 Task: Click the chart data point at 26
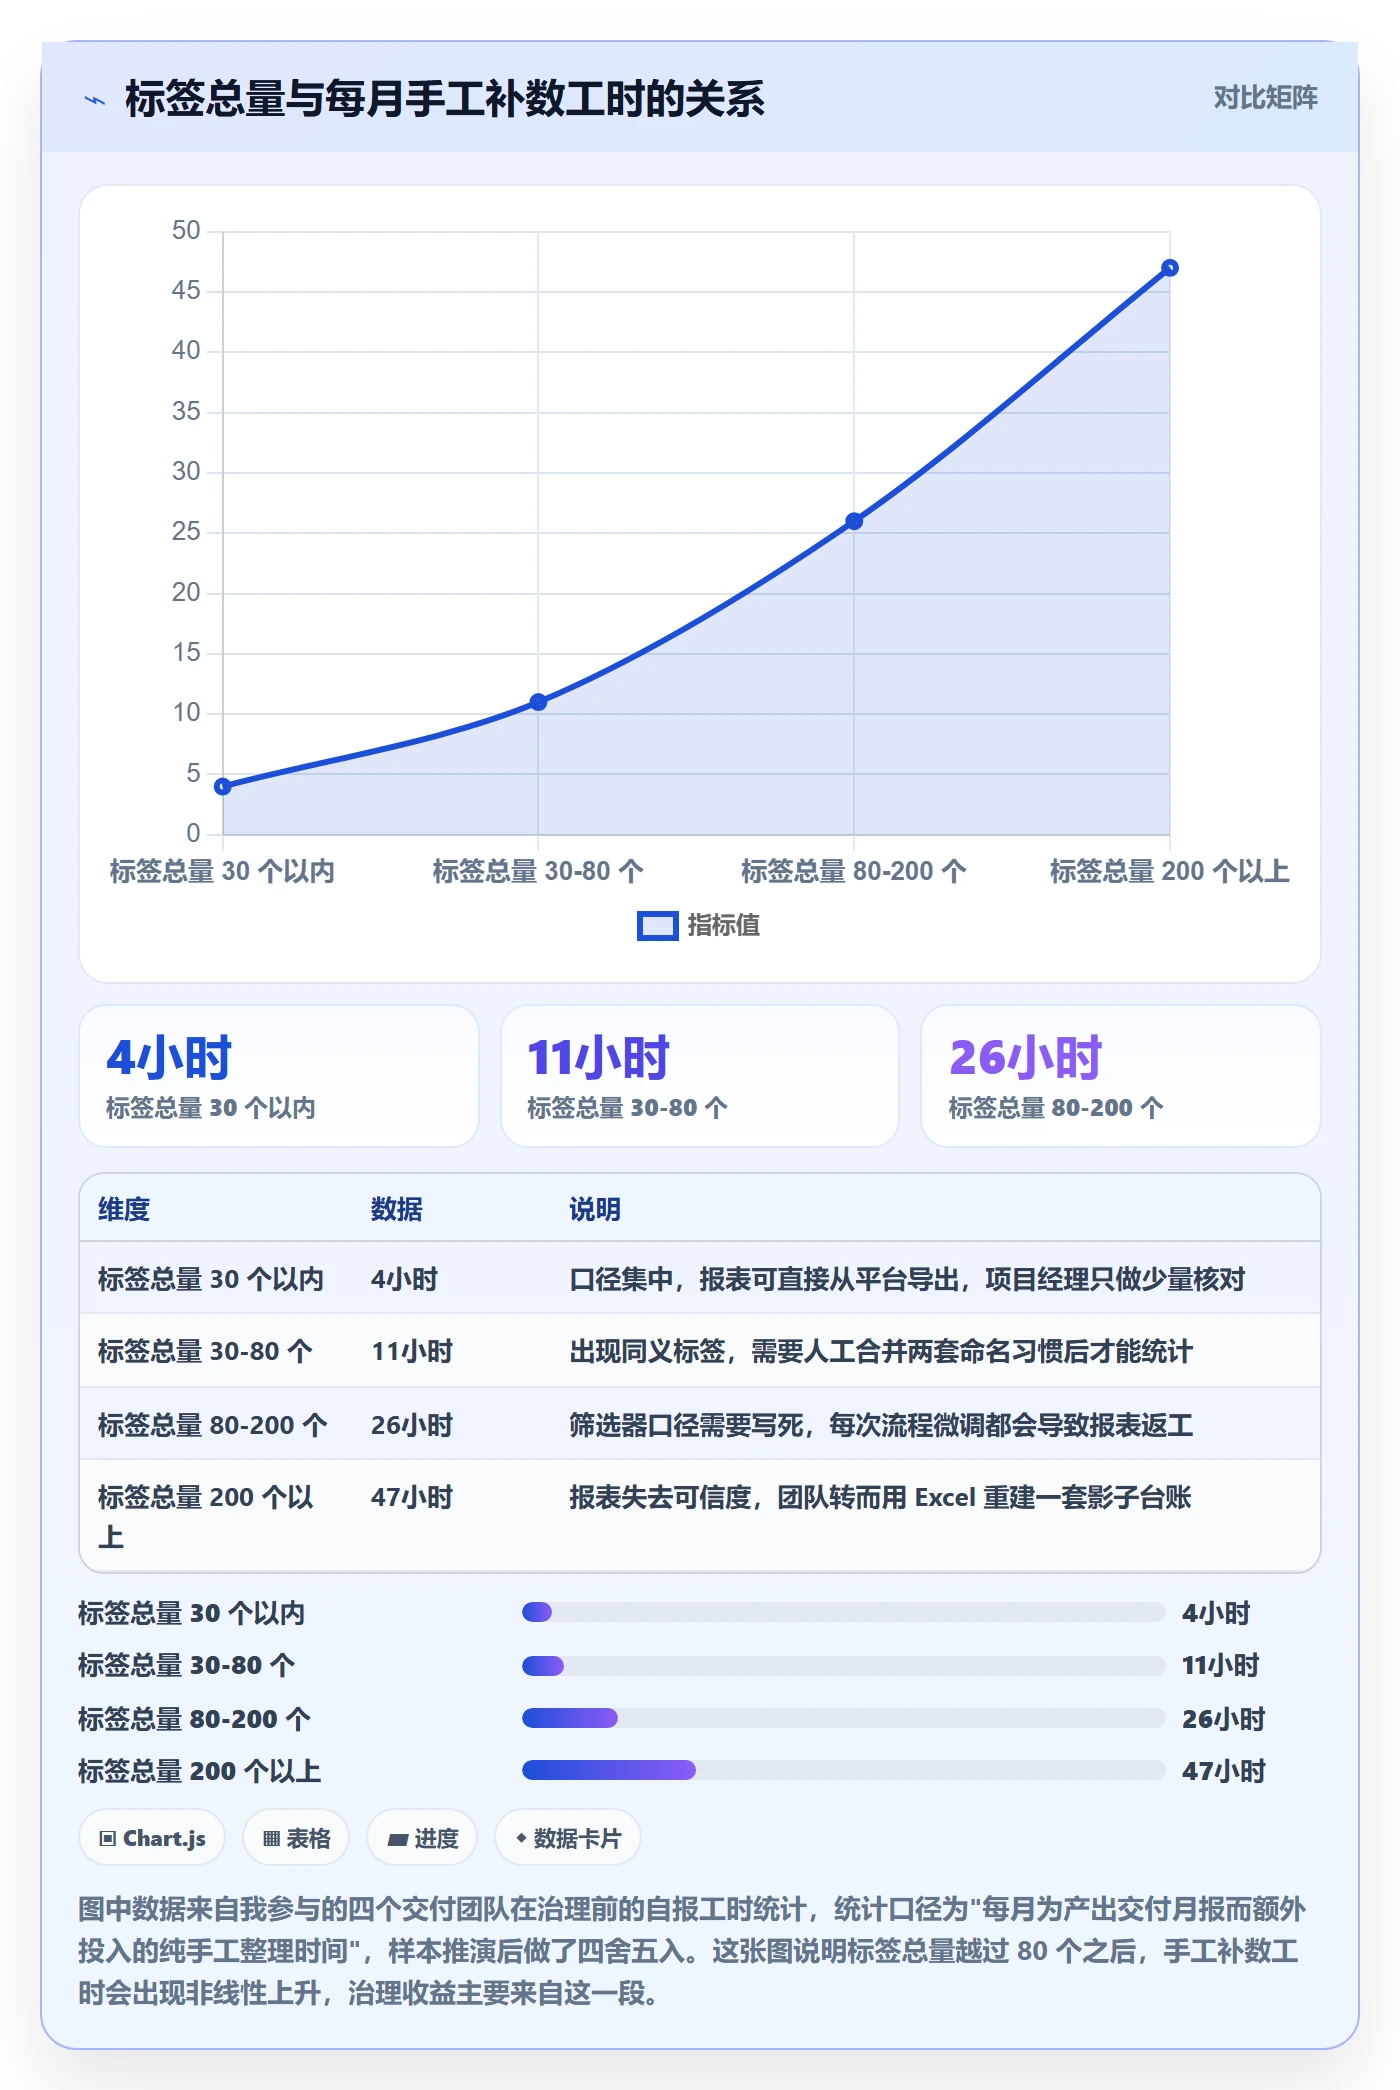point(854,521)
